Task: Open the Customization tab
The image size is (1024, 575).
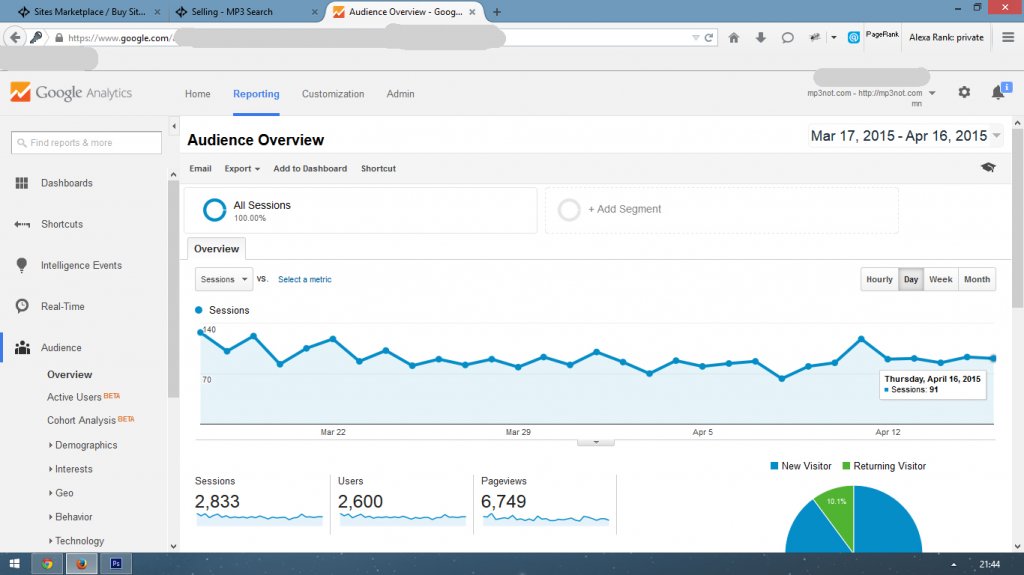Action: coord(333,94)
